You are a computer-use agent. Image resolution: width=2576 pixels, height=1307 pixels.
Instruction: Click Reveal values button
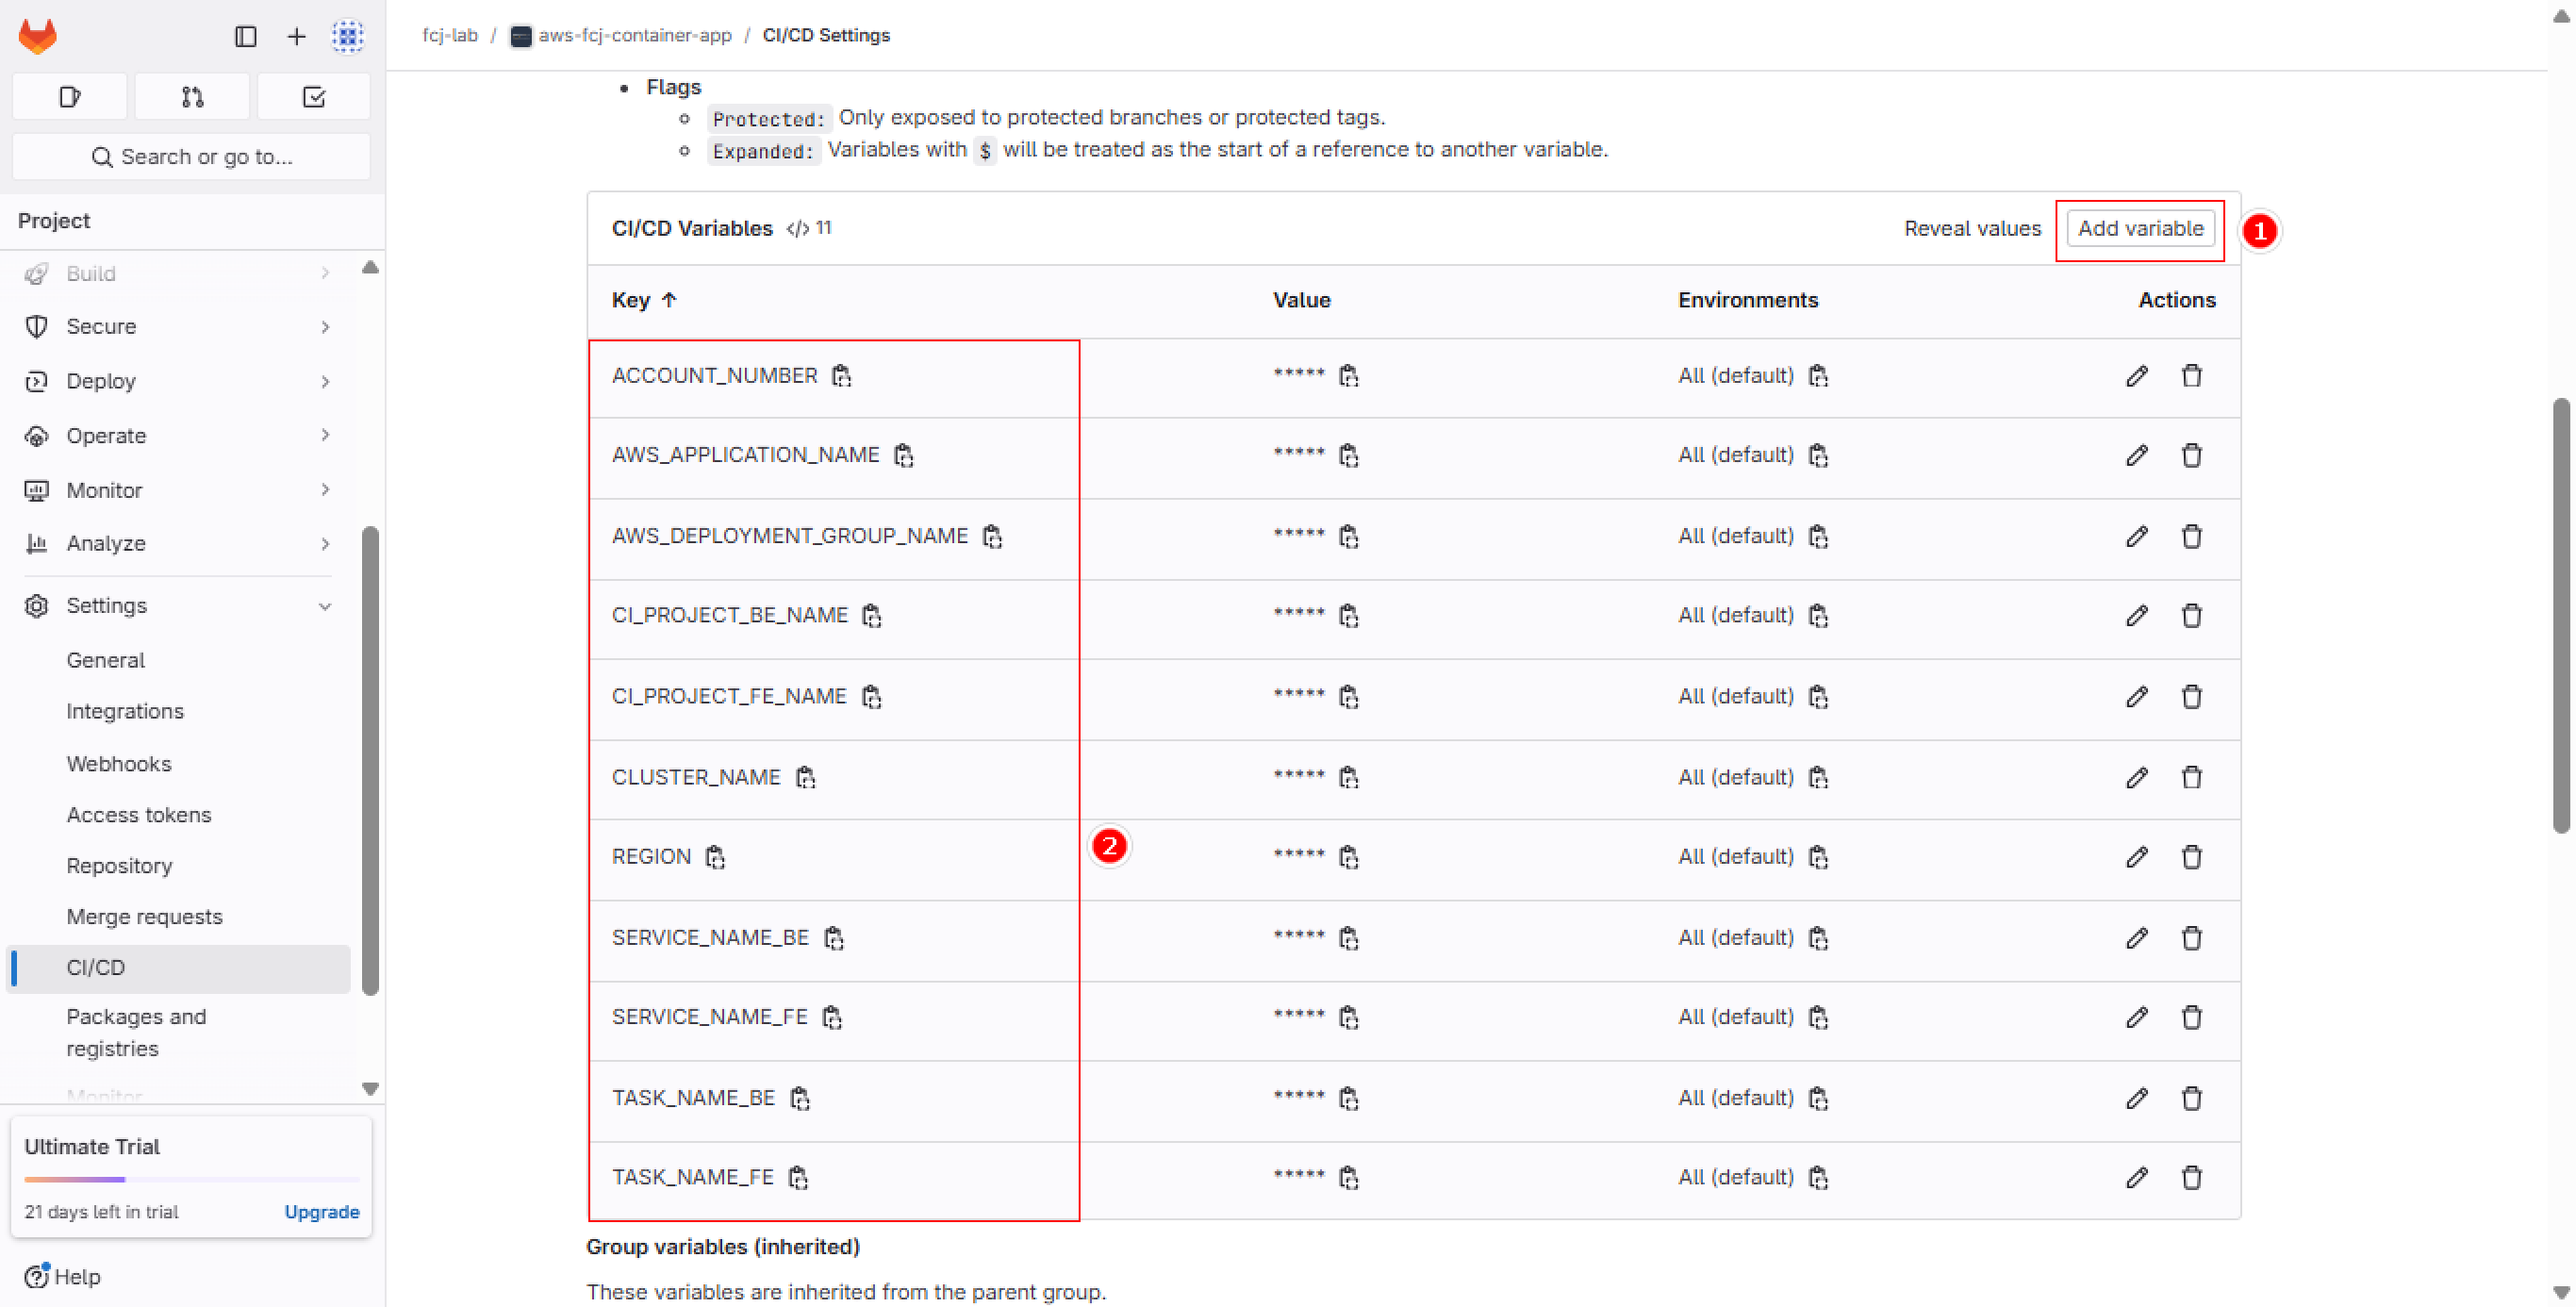pos(1972,228)
